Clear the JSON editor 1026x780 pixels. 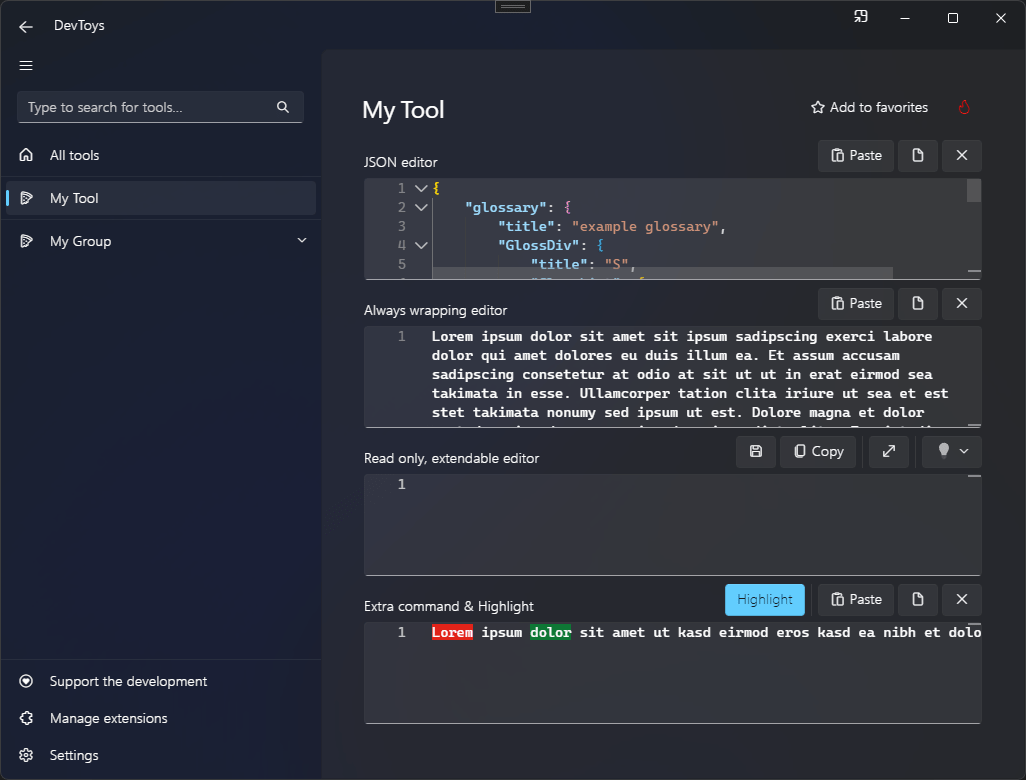(x=961, y=156)
